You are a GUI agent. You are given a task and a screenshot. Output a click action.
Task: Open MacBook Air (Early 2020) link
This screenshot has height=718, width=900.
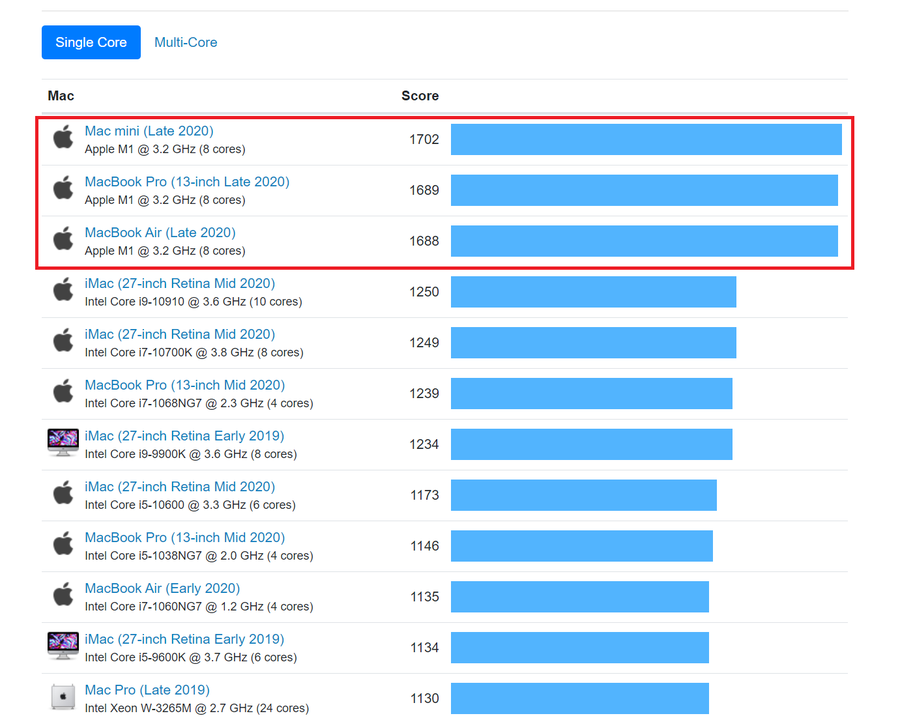[162, 588]
